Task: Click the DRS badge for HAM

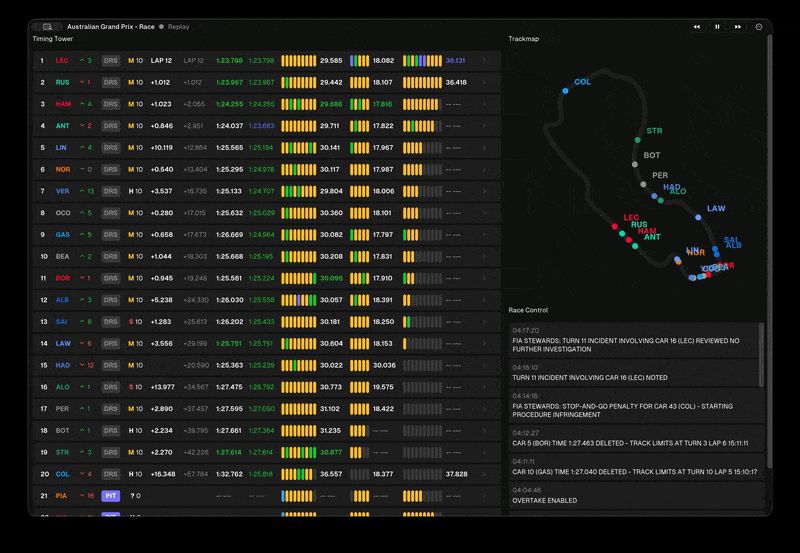Action: (x=111, y=104)
